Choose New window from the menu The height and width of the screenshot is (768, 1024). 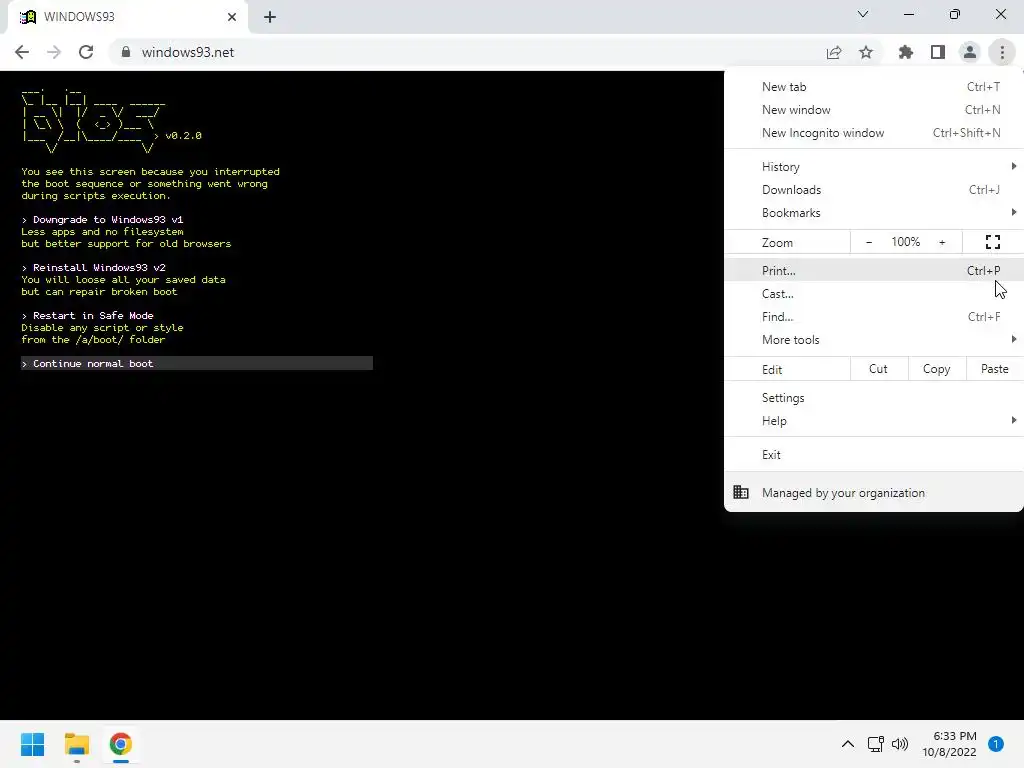coord(874,110)
